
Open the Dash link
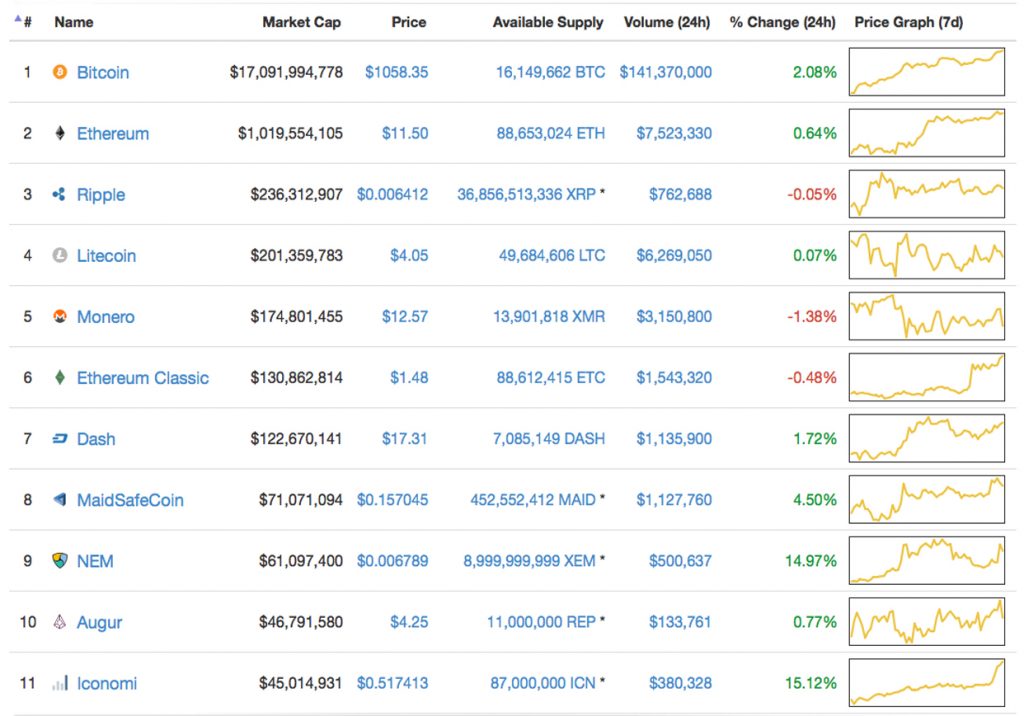point(96,439)
